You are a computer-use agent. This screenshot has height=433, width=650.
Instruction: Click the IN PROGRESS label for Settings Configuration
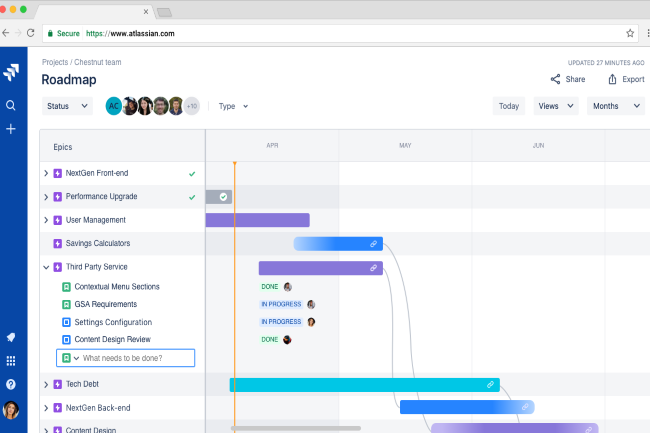(x=281, y=322)
